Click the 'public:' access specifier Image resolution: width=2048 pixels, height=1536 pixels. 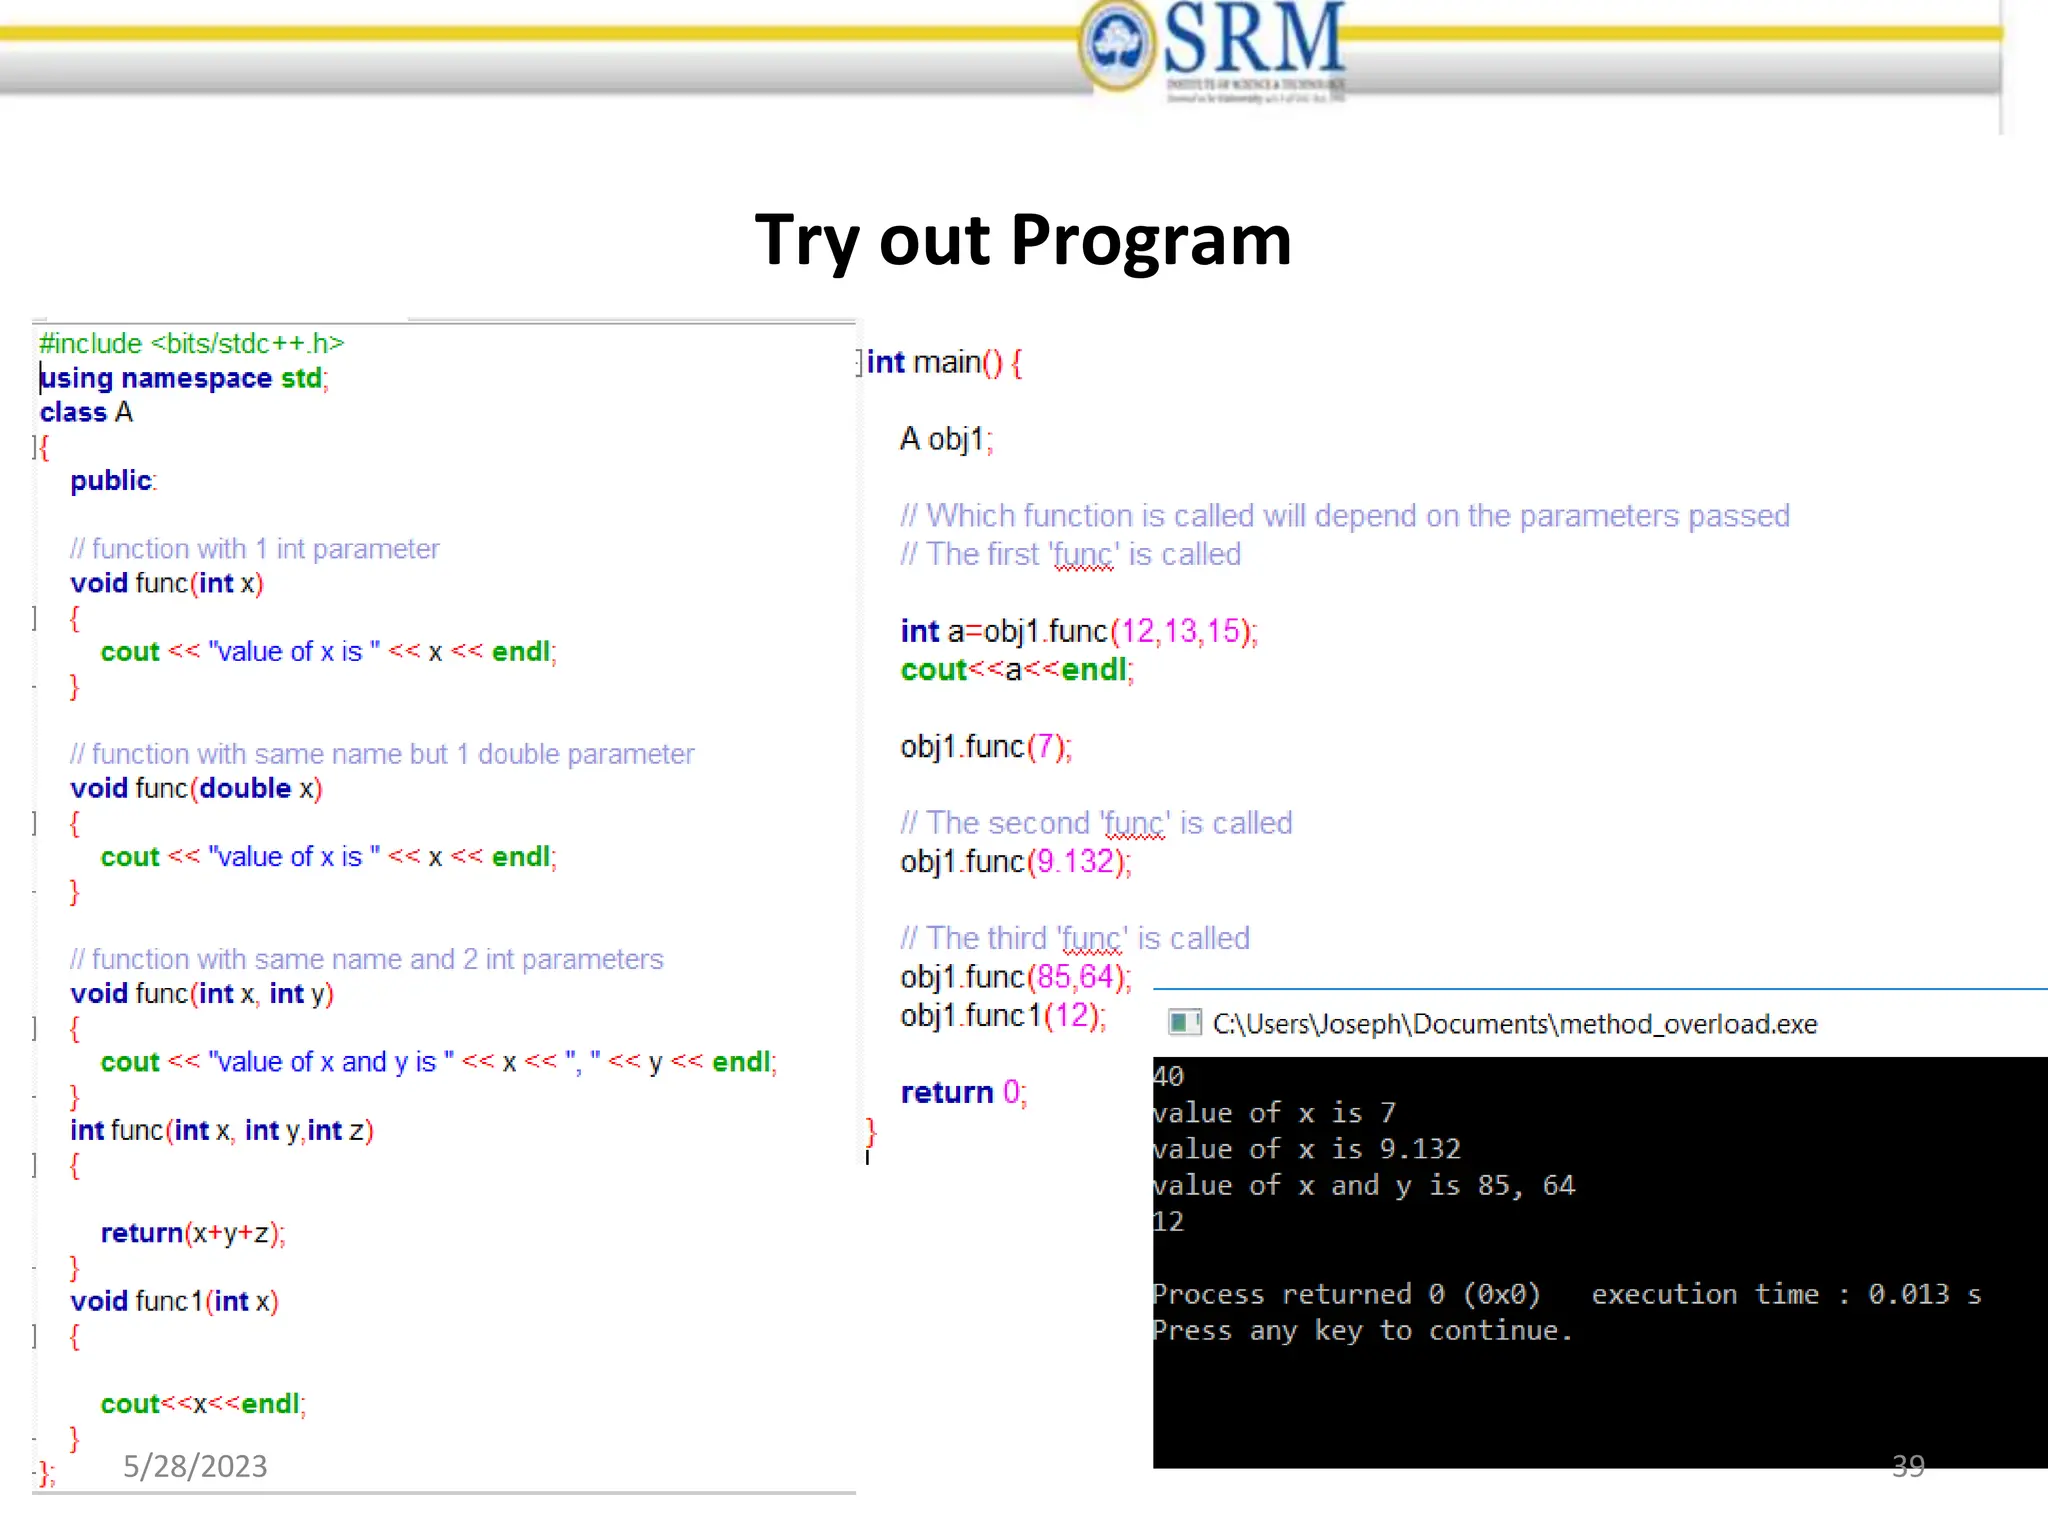click(x=114, y=481)
